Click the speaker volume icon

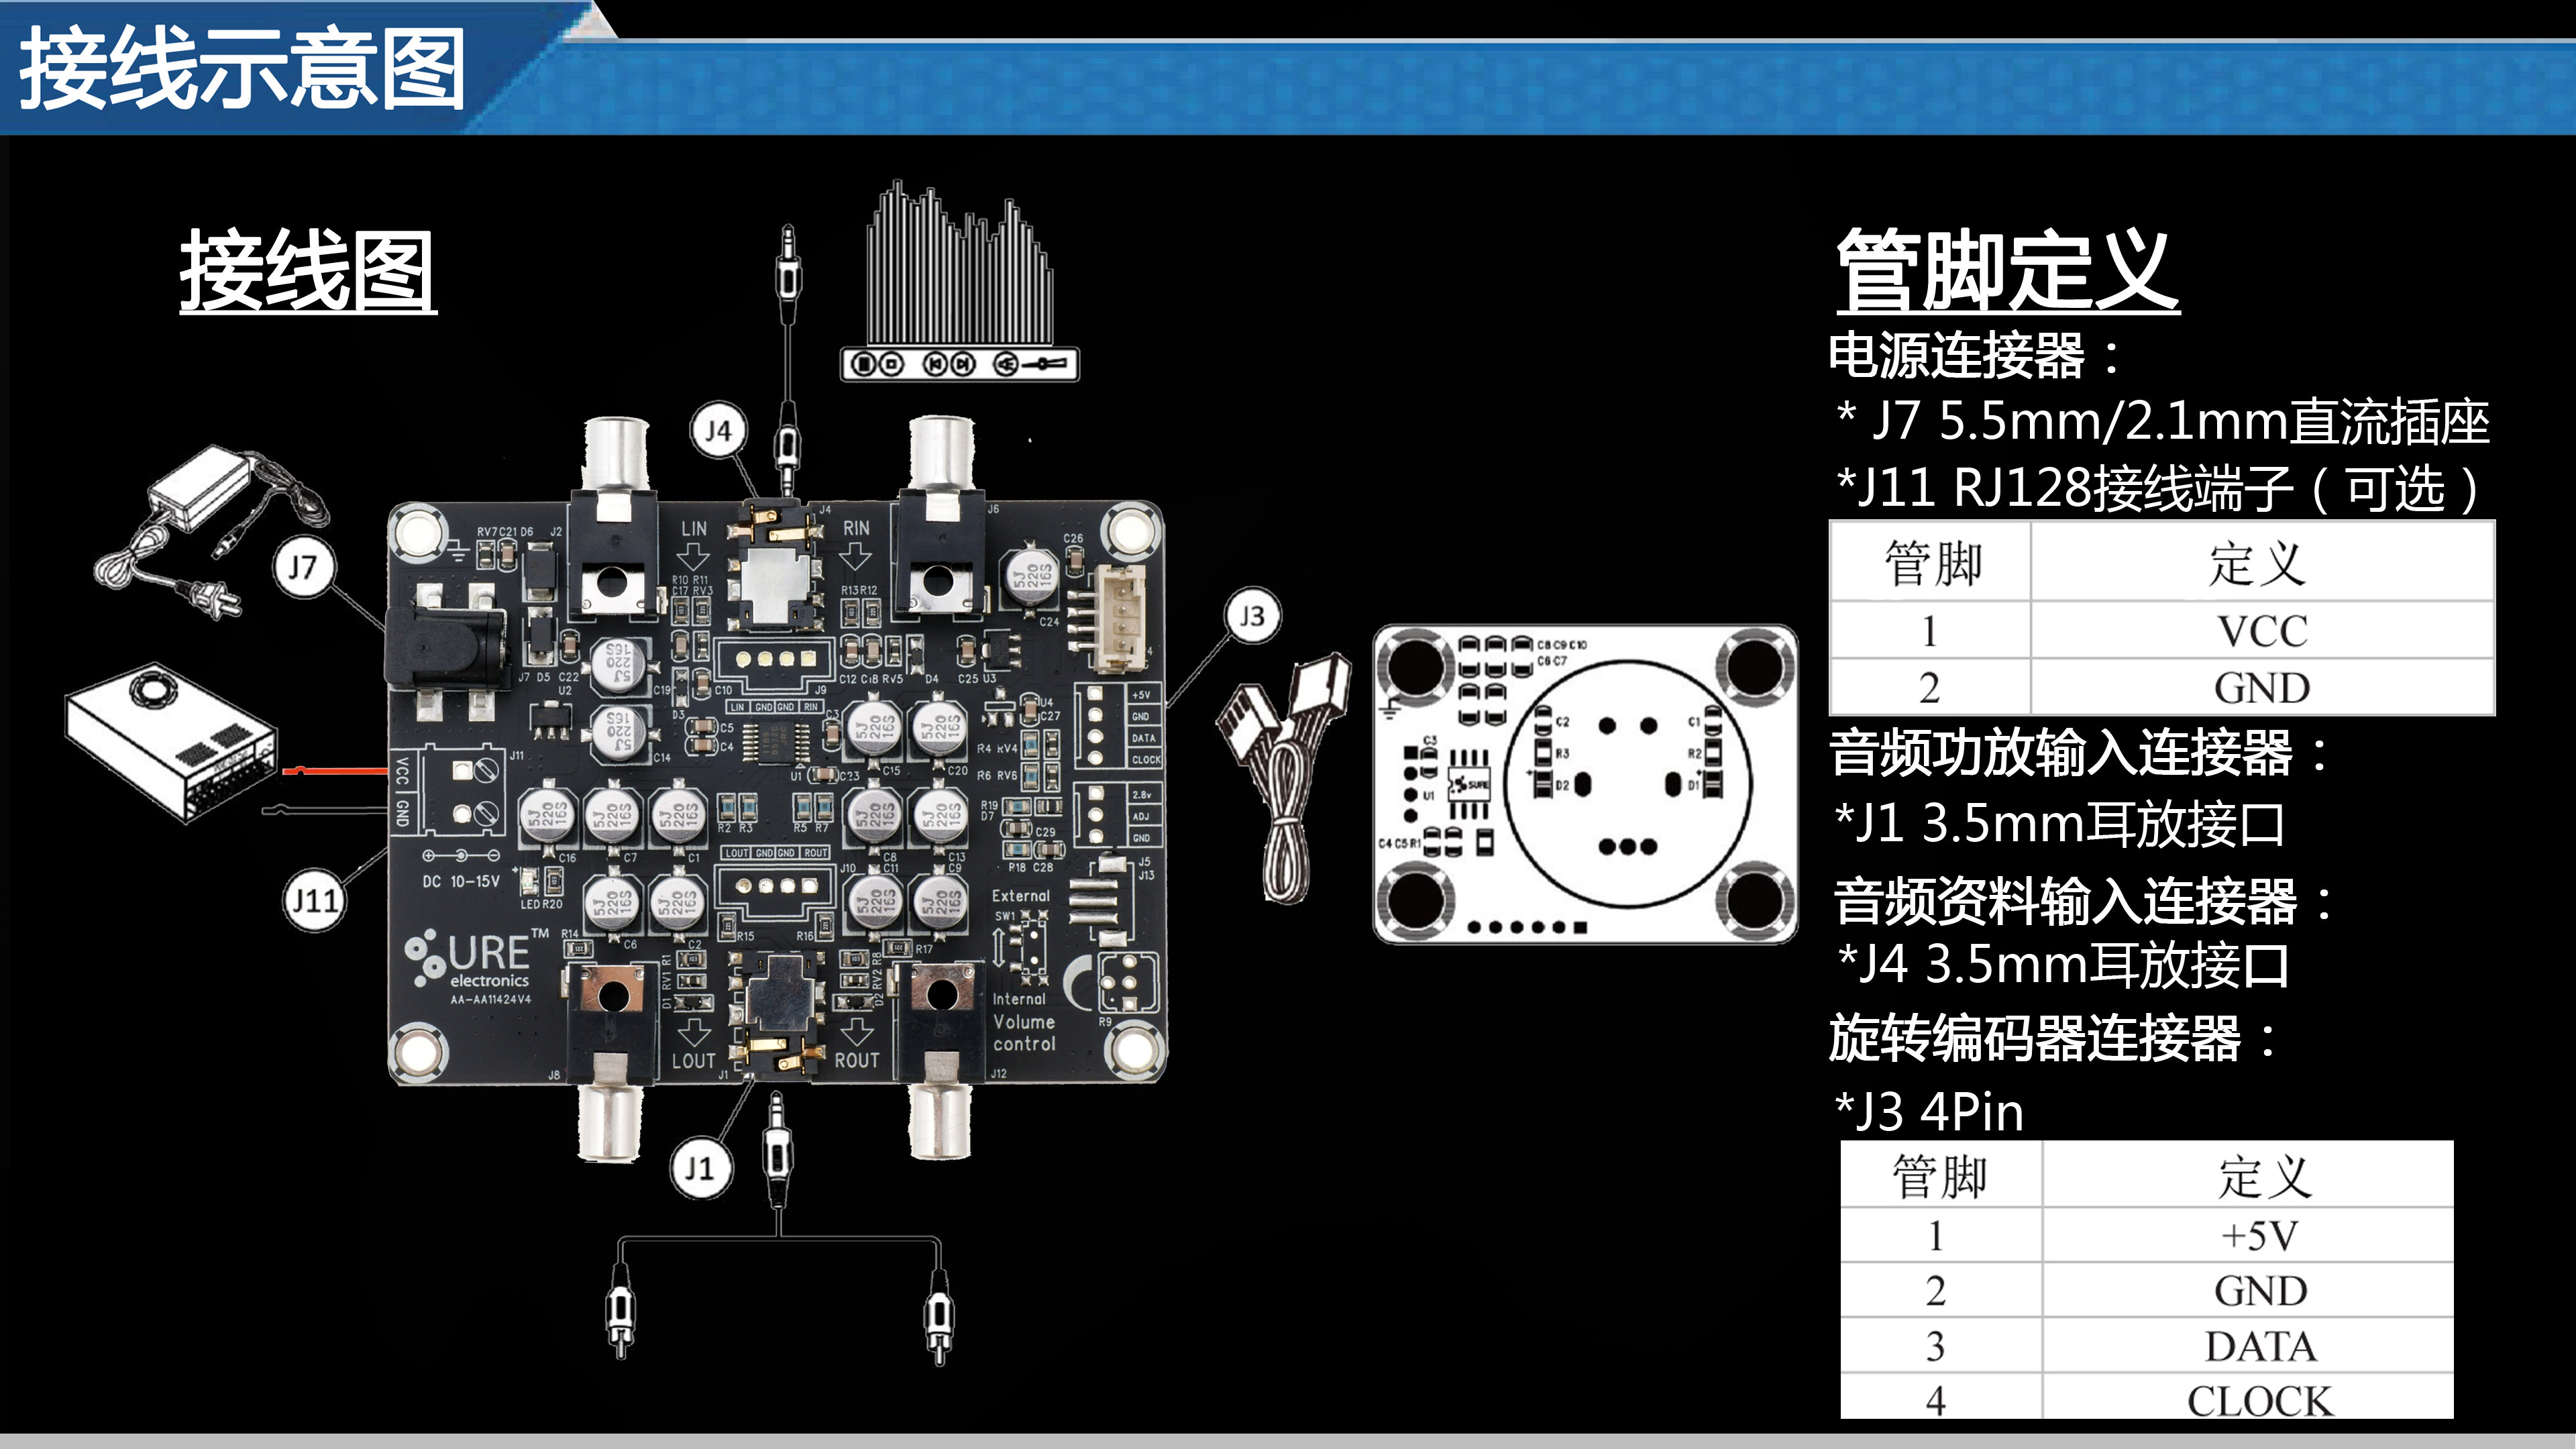(x=1005, y=364)
